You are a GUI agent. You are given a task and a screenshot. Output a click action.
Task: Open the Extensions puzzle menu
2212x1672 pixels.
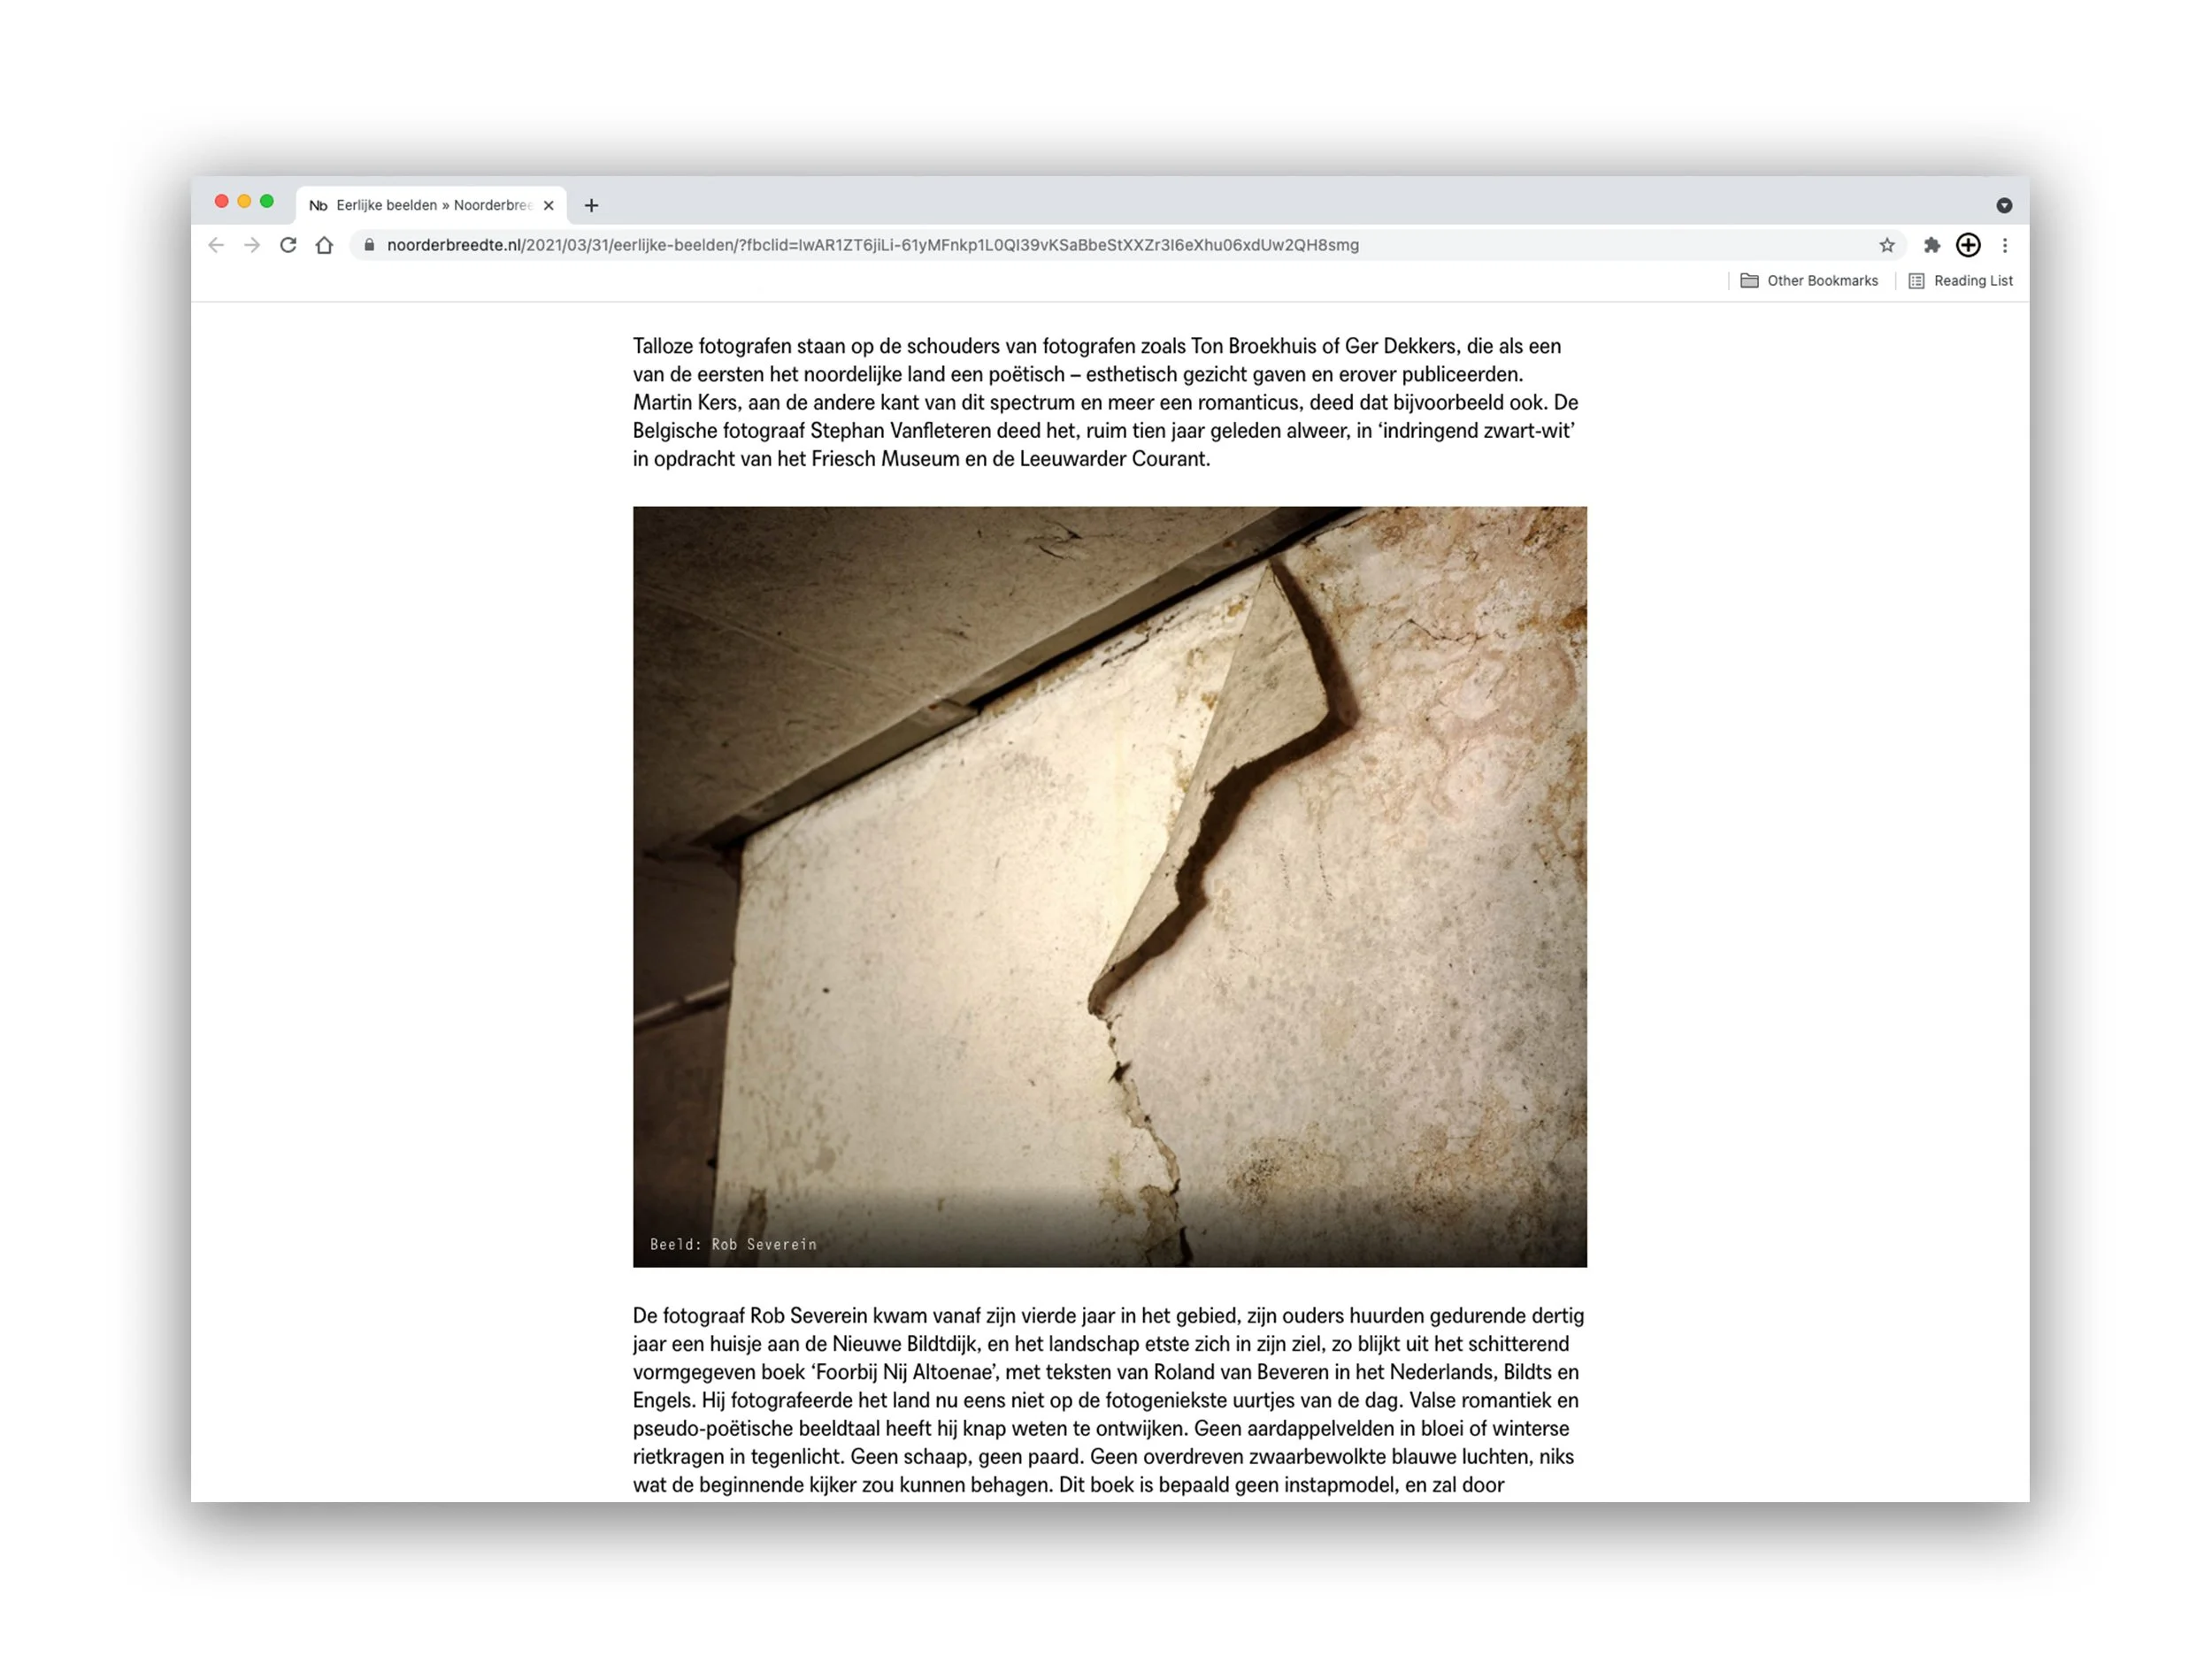[x=1931, y=245]
